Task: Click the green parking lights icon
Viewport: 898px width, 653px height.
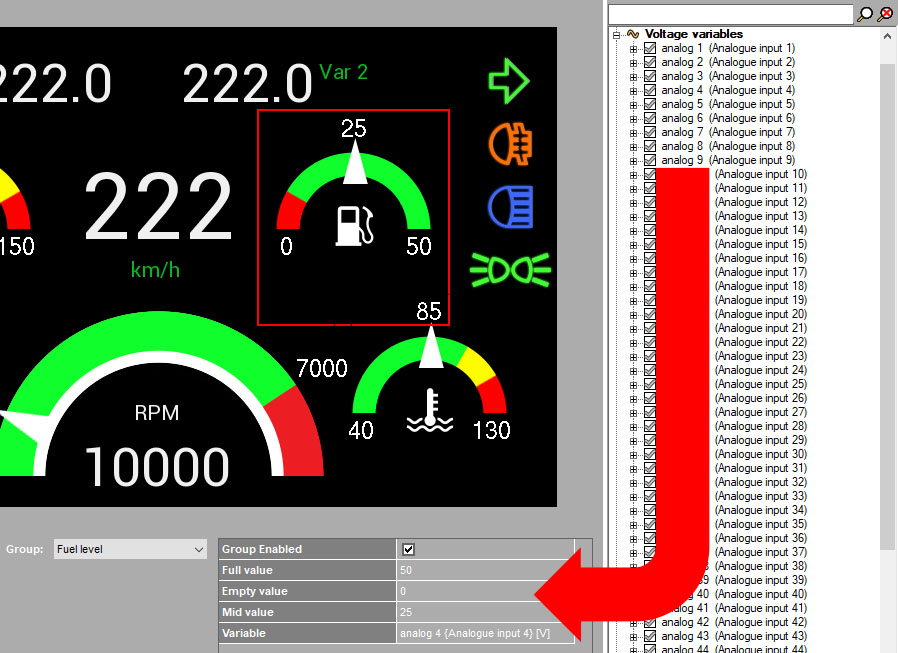Action: (x=510, y=269)
